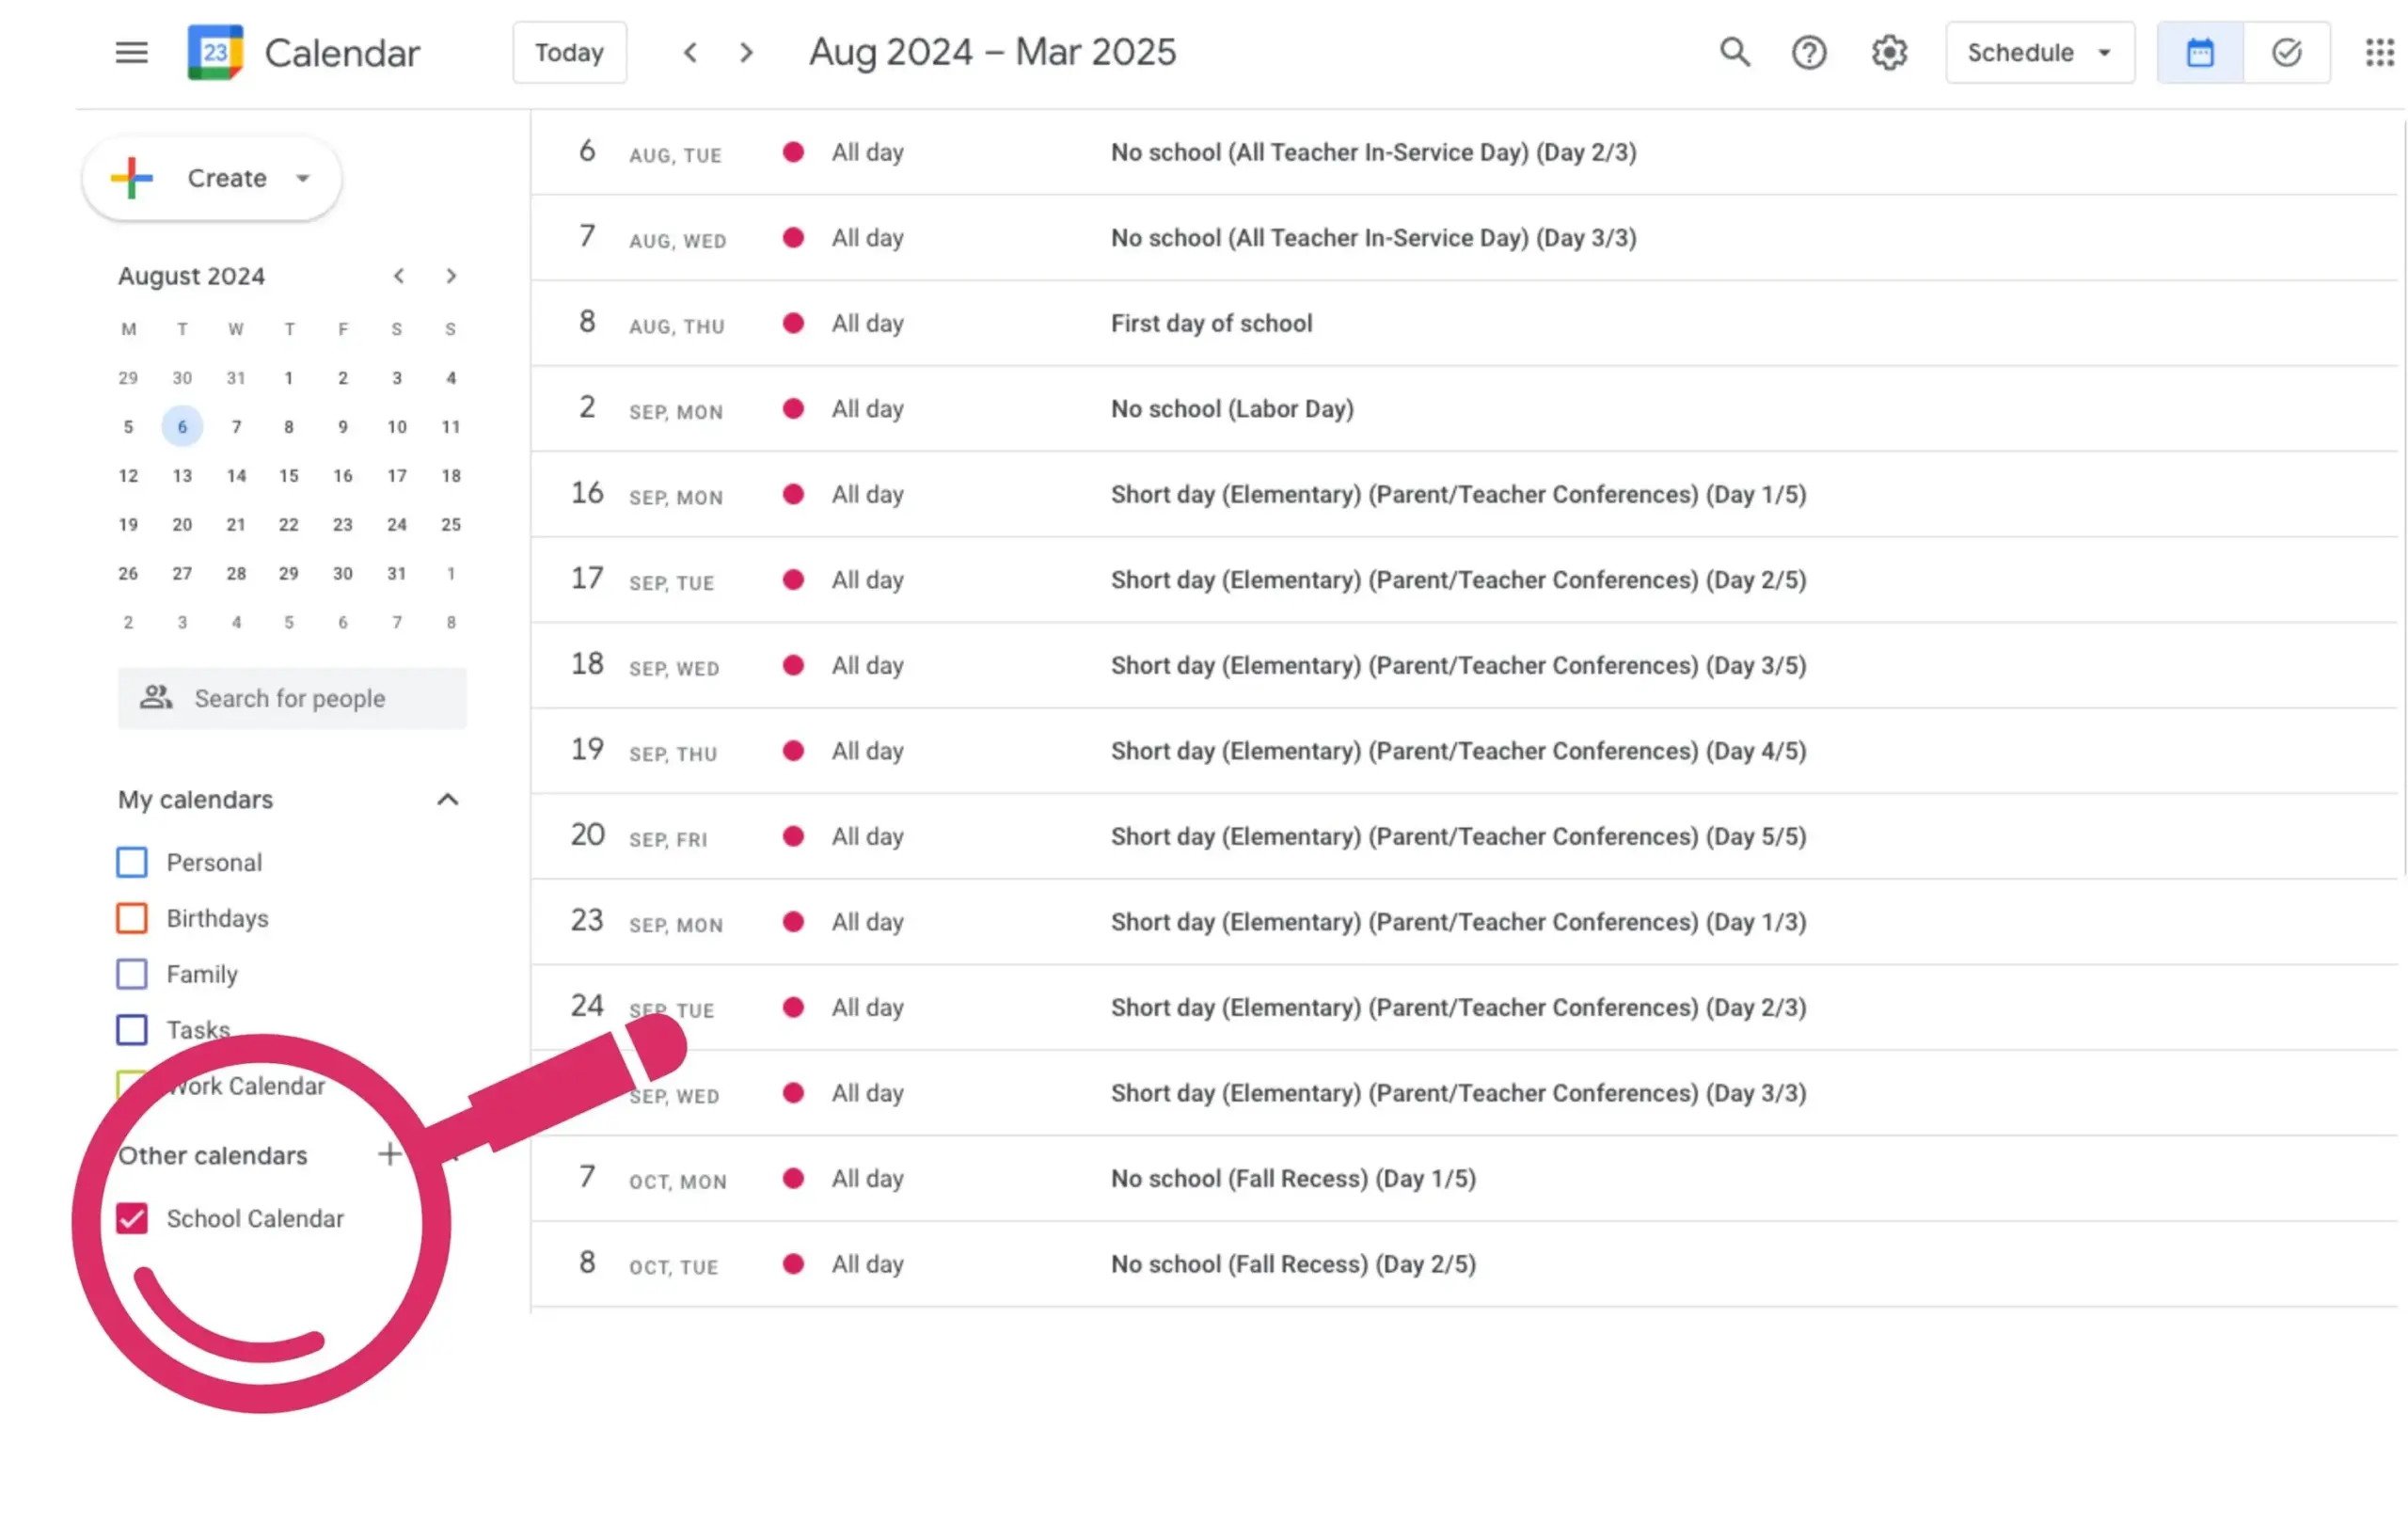Open Sep 16 Conferences Day 1/5 event
The image size is (2408, 1524).
(1458, 494)
